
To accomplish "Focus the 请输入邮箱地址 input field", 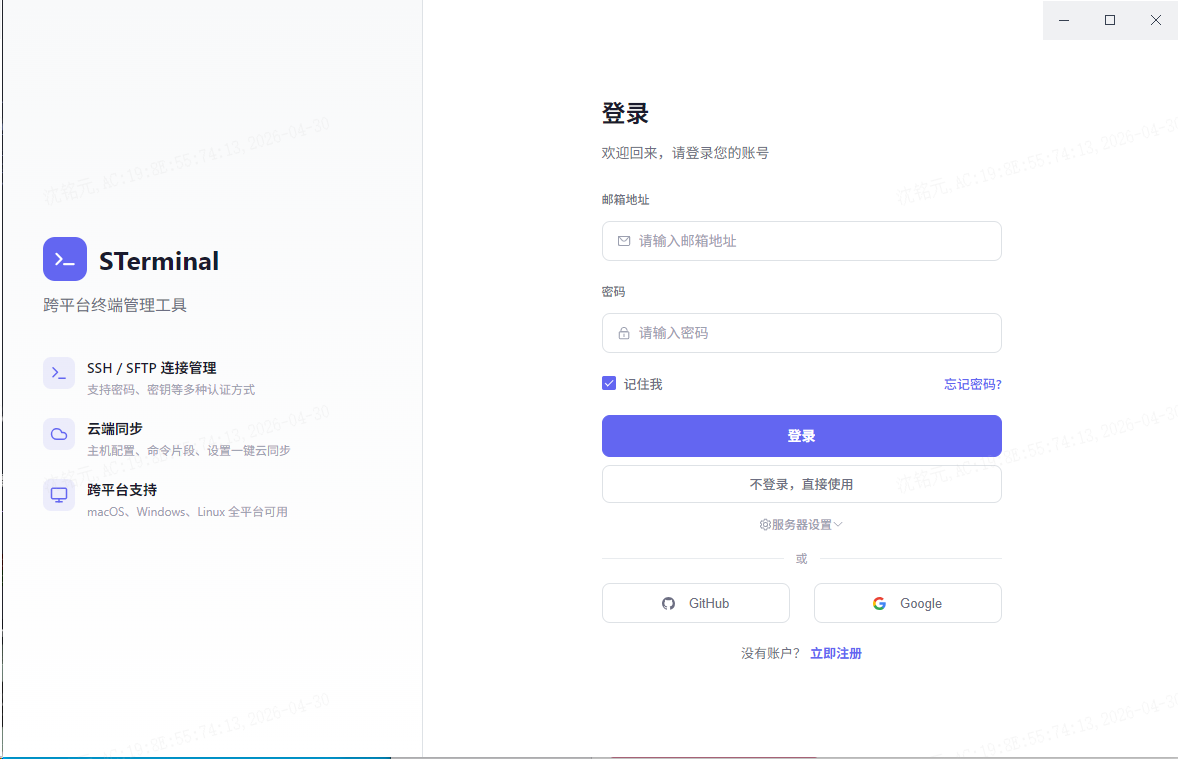I will click(802, 241).
